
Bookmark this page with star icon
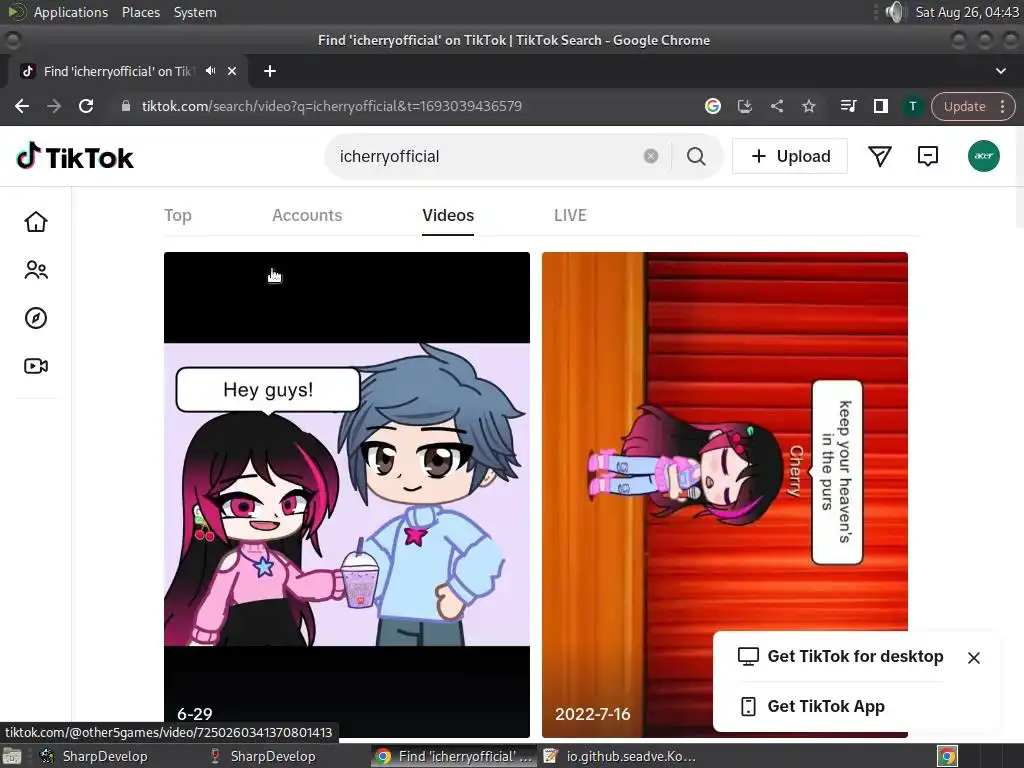coord(808,106)
